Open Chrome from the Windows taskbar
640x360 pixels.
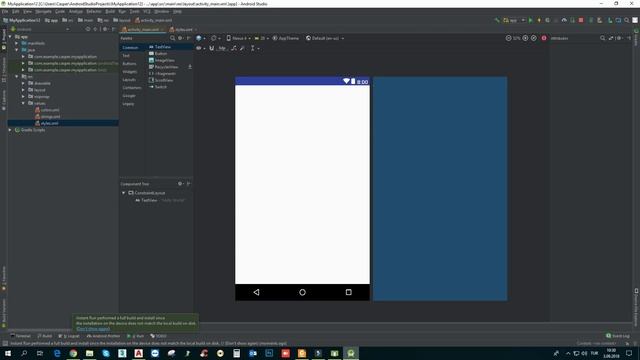point(73,353)
